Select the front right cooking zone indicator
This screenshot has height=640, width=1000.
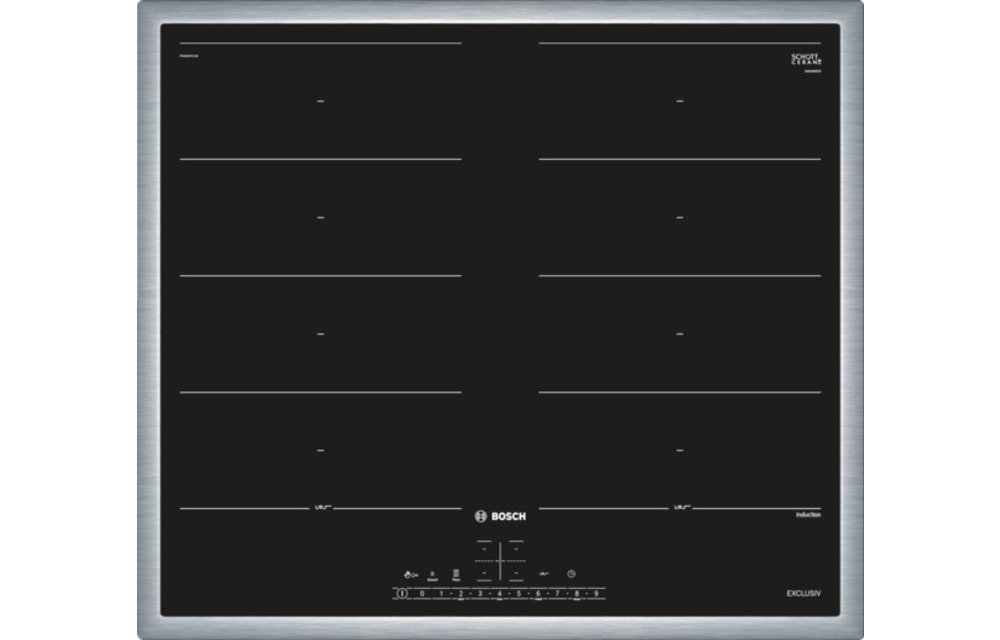click(515, 574)
